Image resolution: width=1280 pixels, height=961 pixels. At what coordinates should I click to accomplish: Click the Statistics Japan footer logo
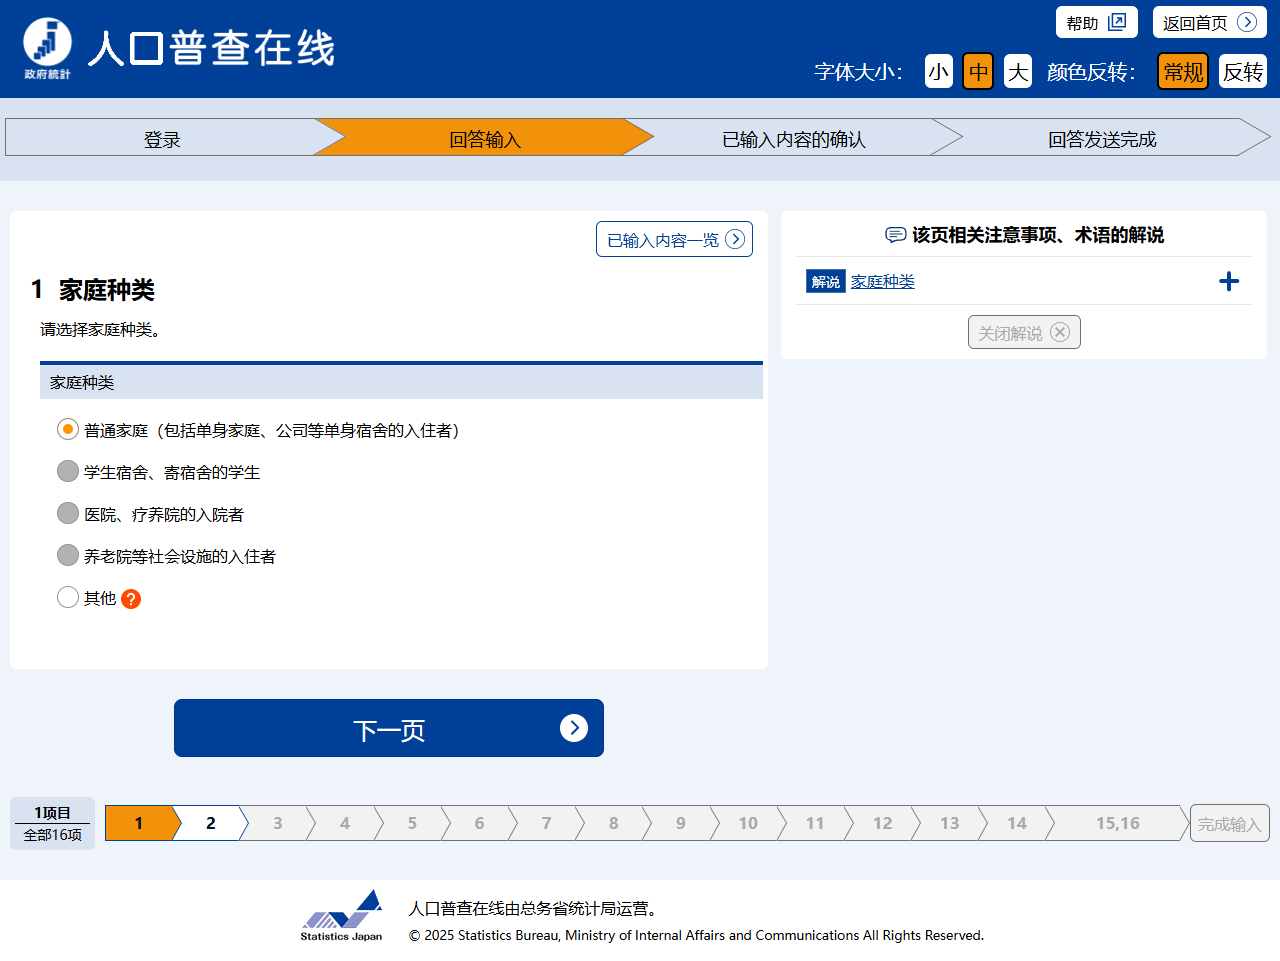(x=342, y=915)
